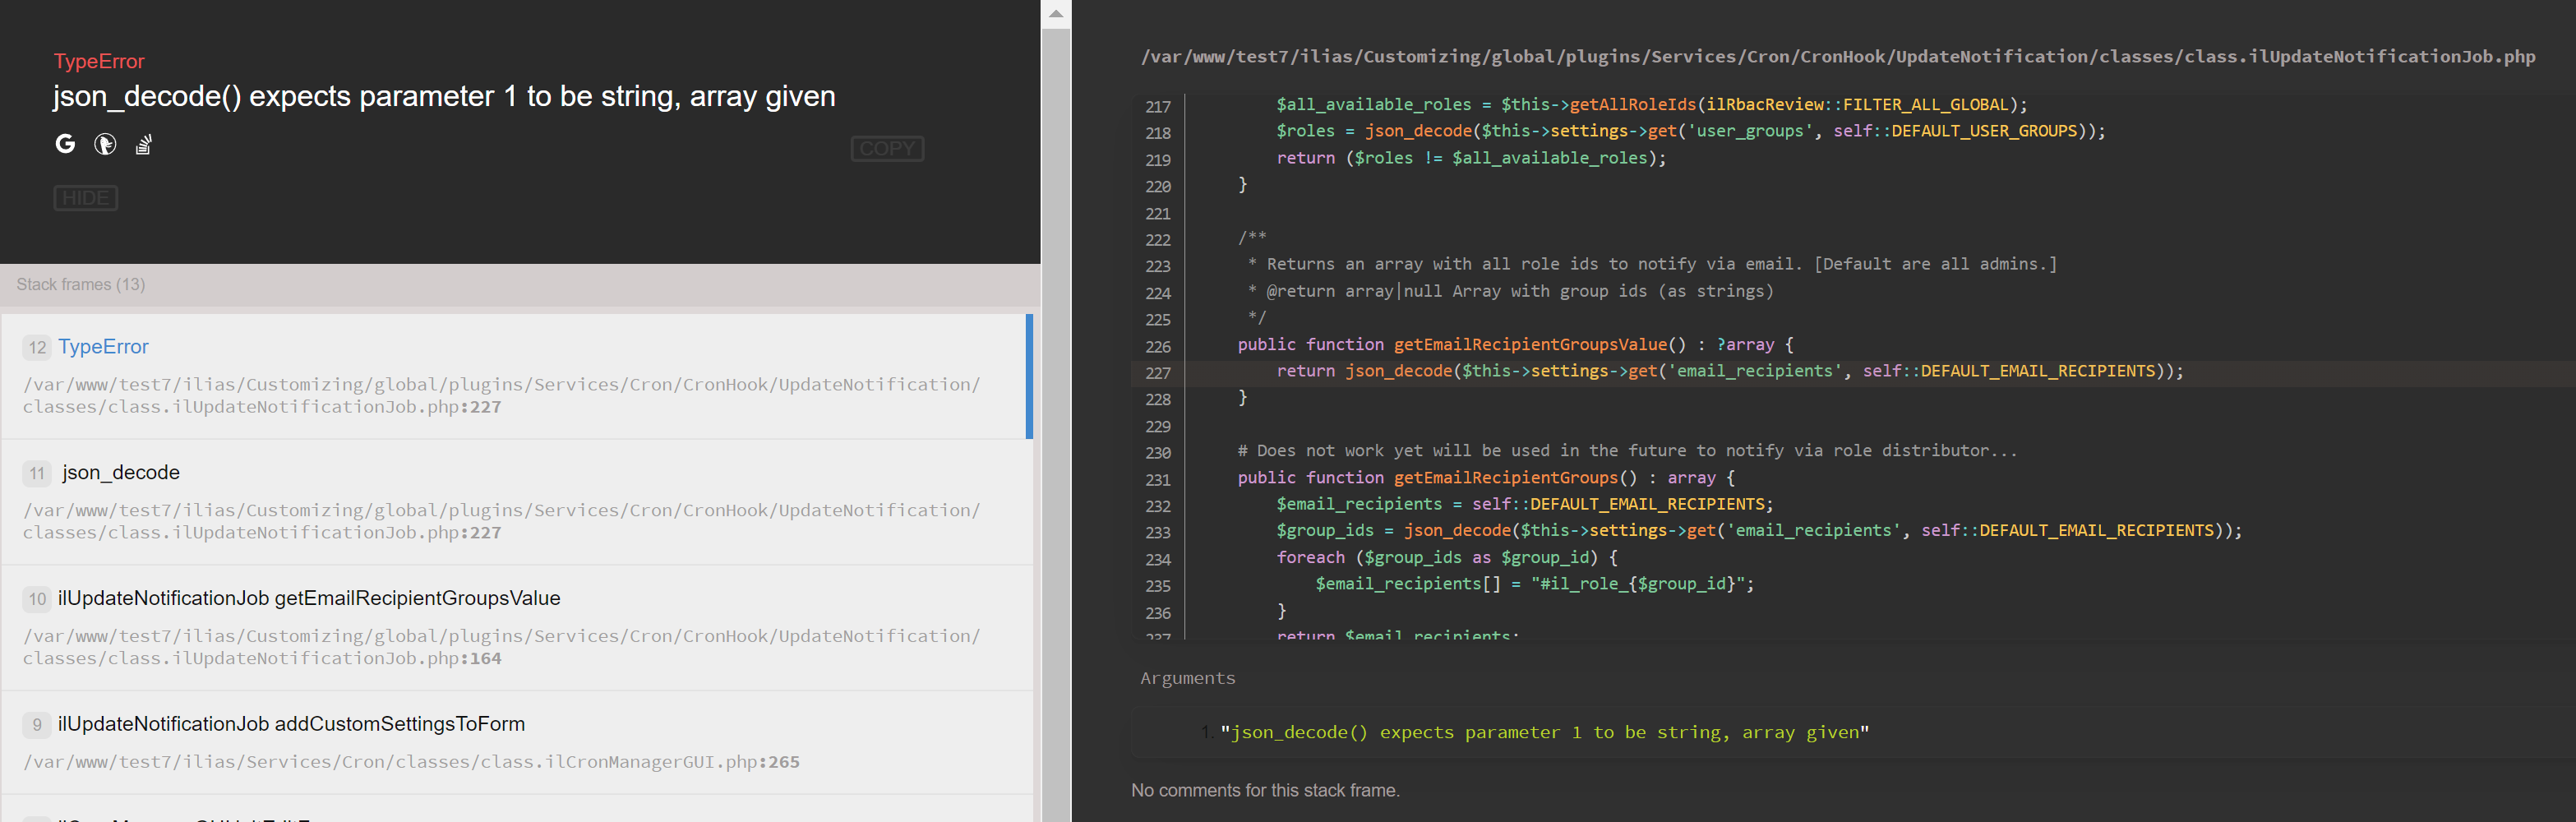
Task: Click the HIDE button
Action: [x=86, y=197]
